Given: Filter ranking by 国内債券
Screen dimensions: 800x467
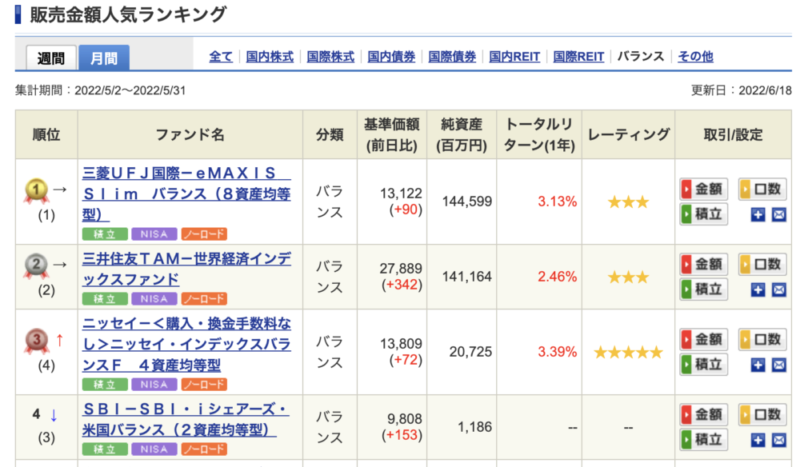Looking at the screenshot, I should coord(391,57).
